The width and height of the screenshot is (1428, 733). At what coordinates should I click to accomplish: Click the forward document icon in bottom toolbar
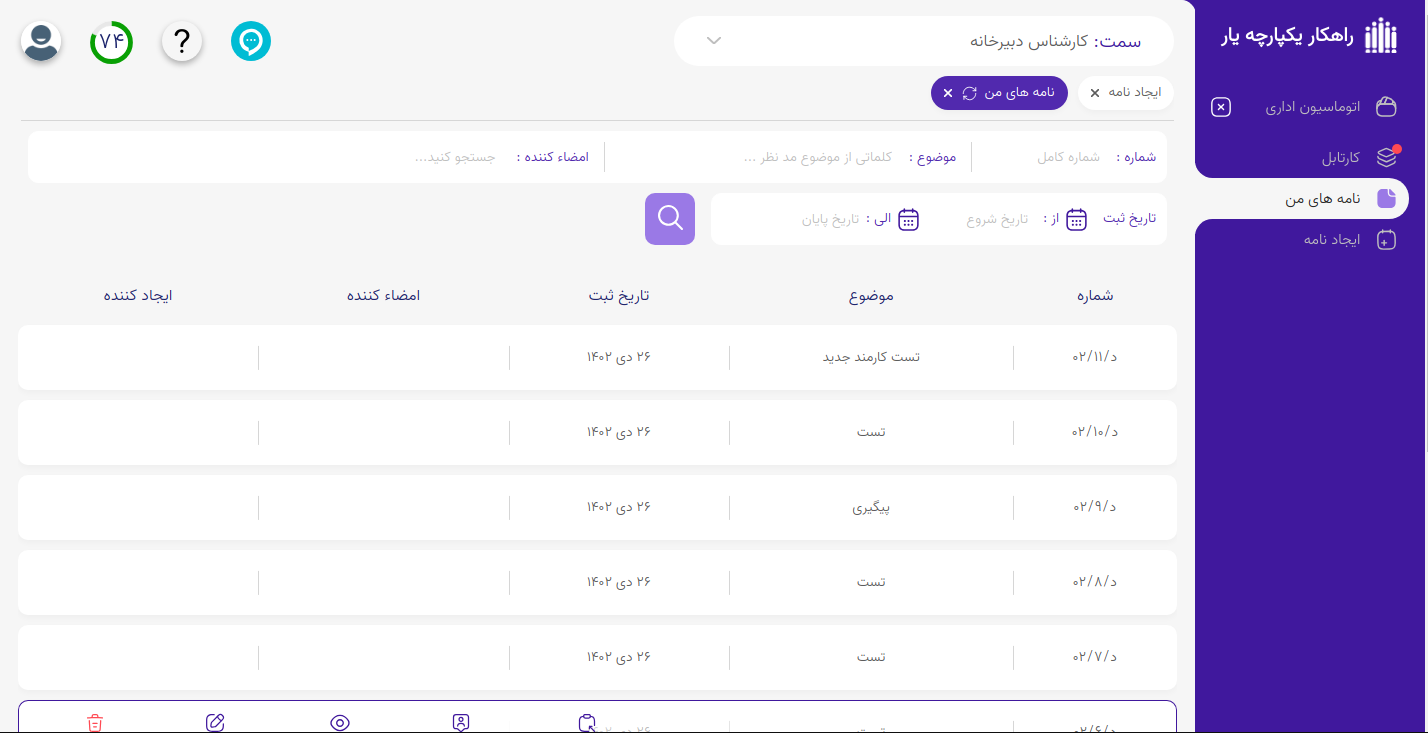coord(586,722)
